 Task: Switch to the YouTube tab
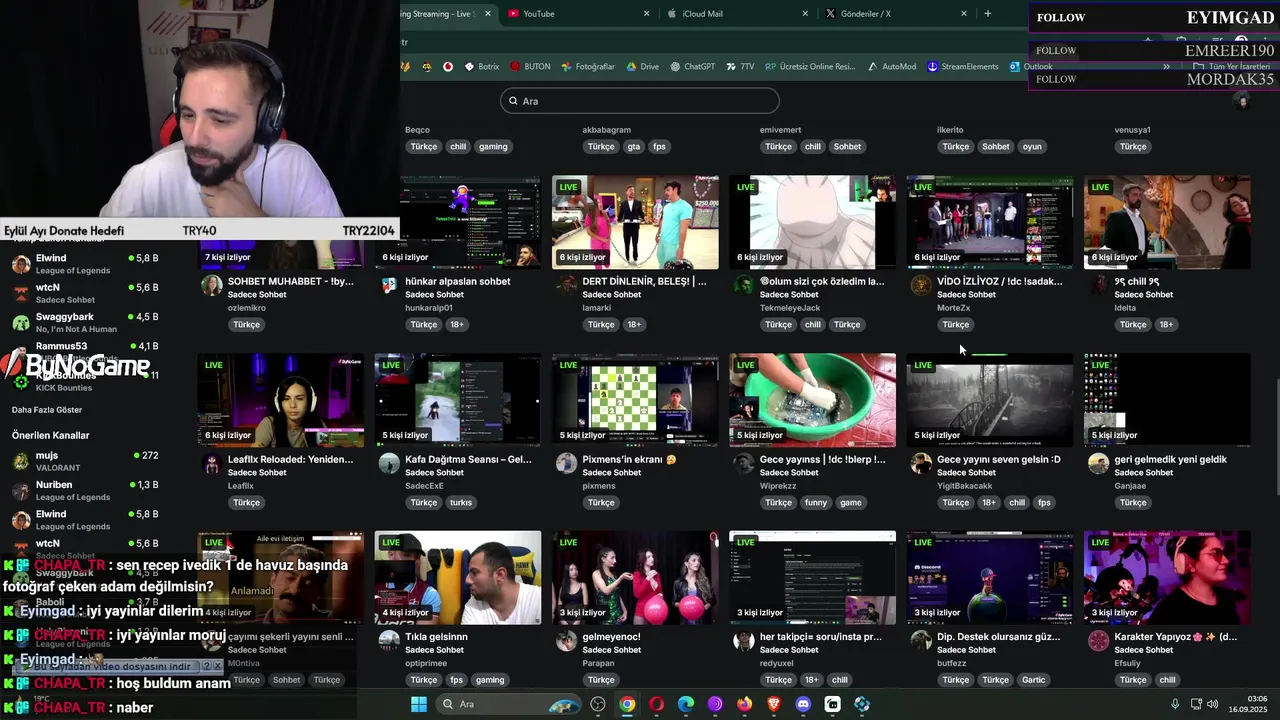[x=580, y=13]
